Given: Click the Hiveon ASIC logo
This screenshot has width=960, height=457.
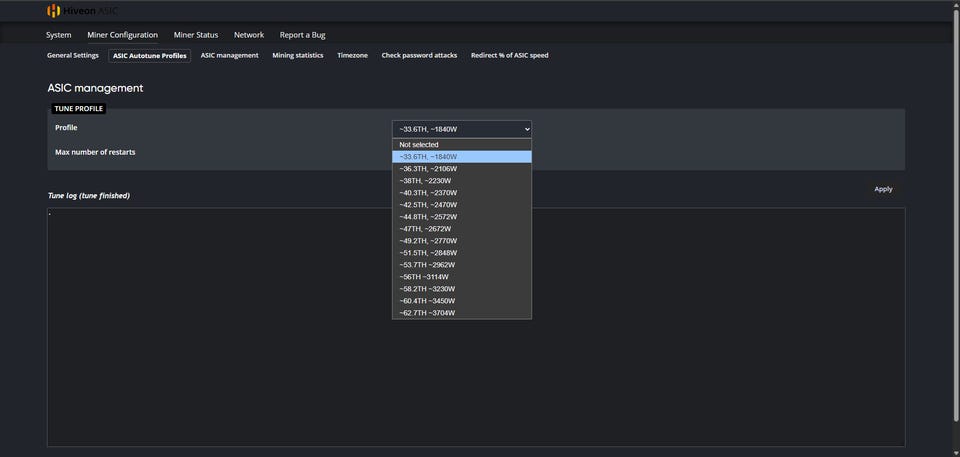Looking at the screenshot, I should (83, 10).
